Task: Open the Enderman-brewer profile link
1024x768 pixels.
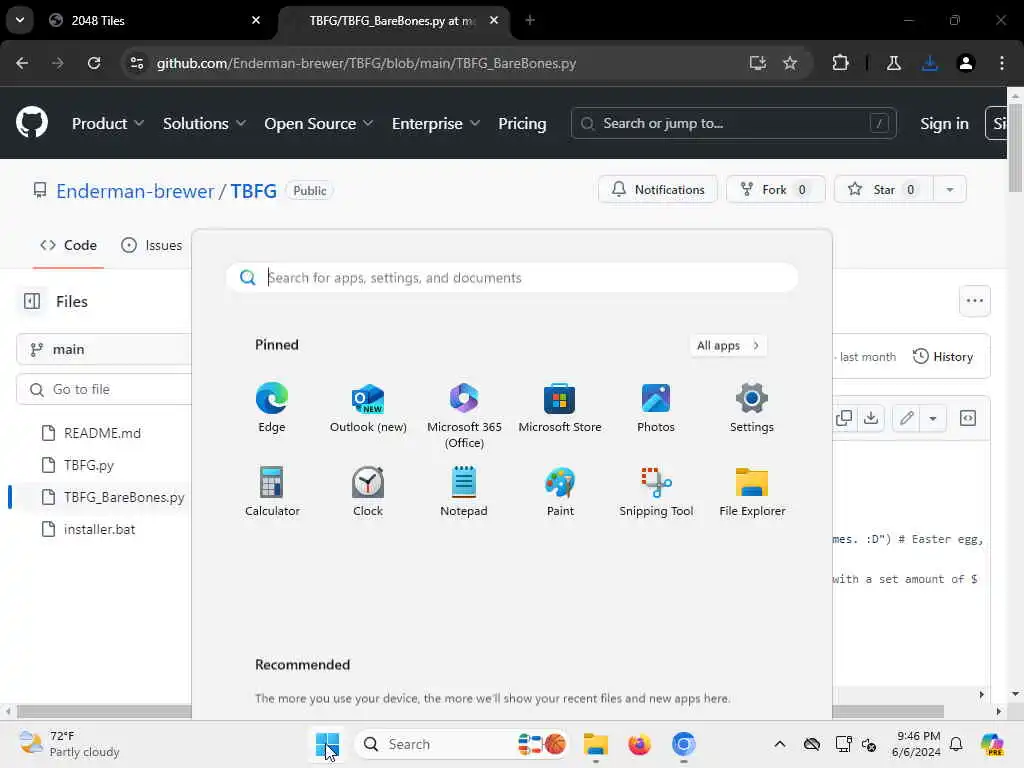Action: point(135,191)
